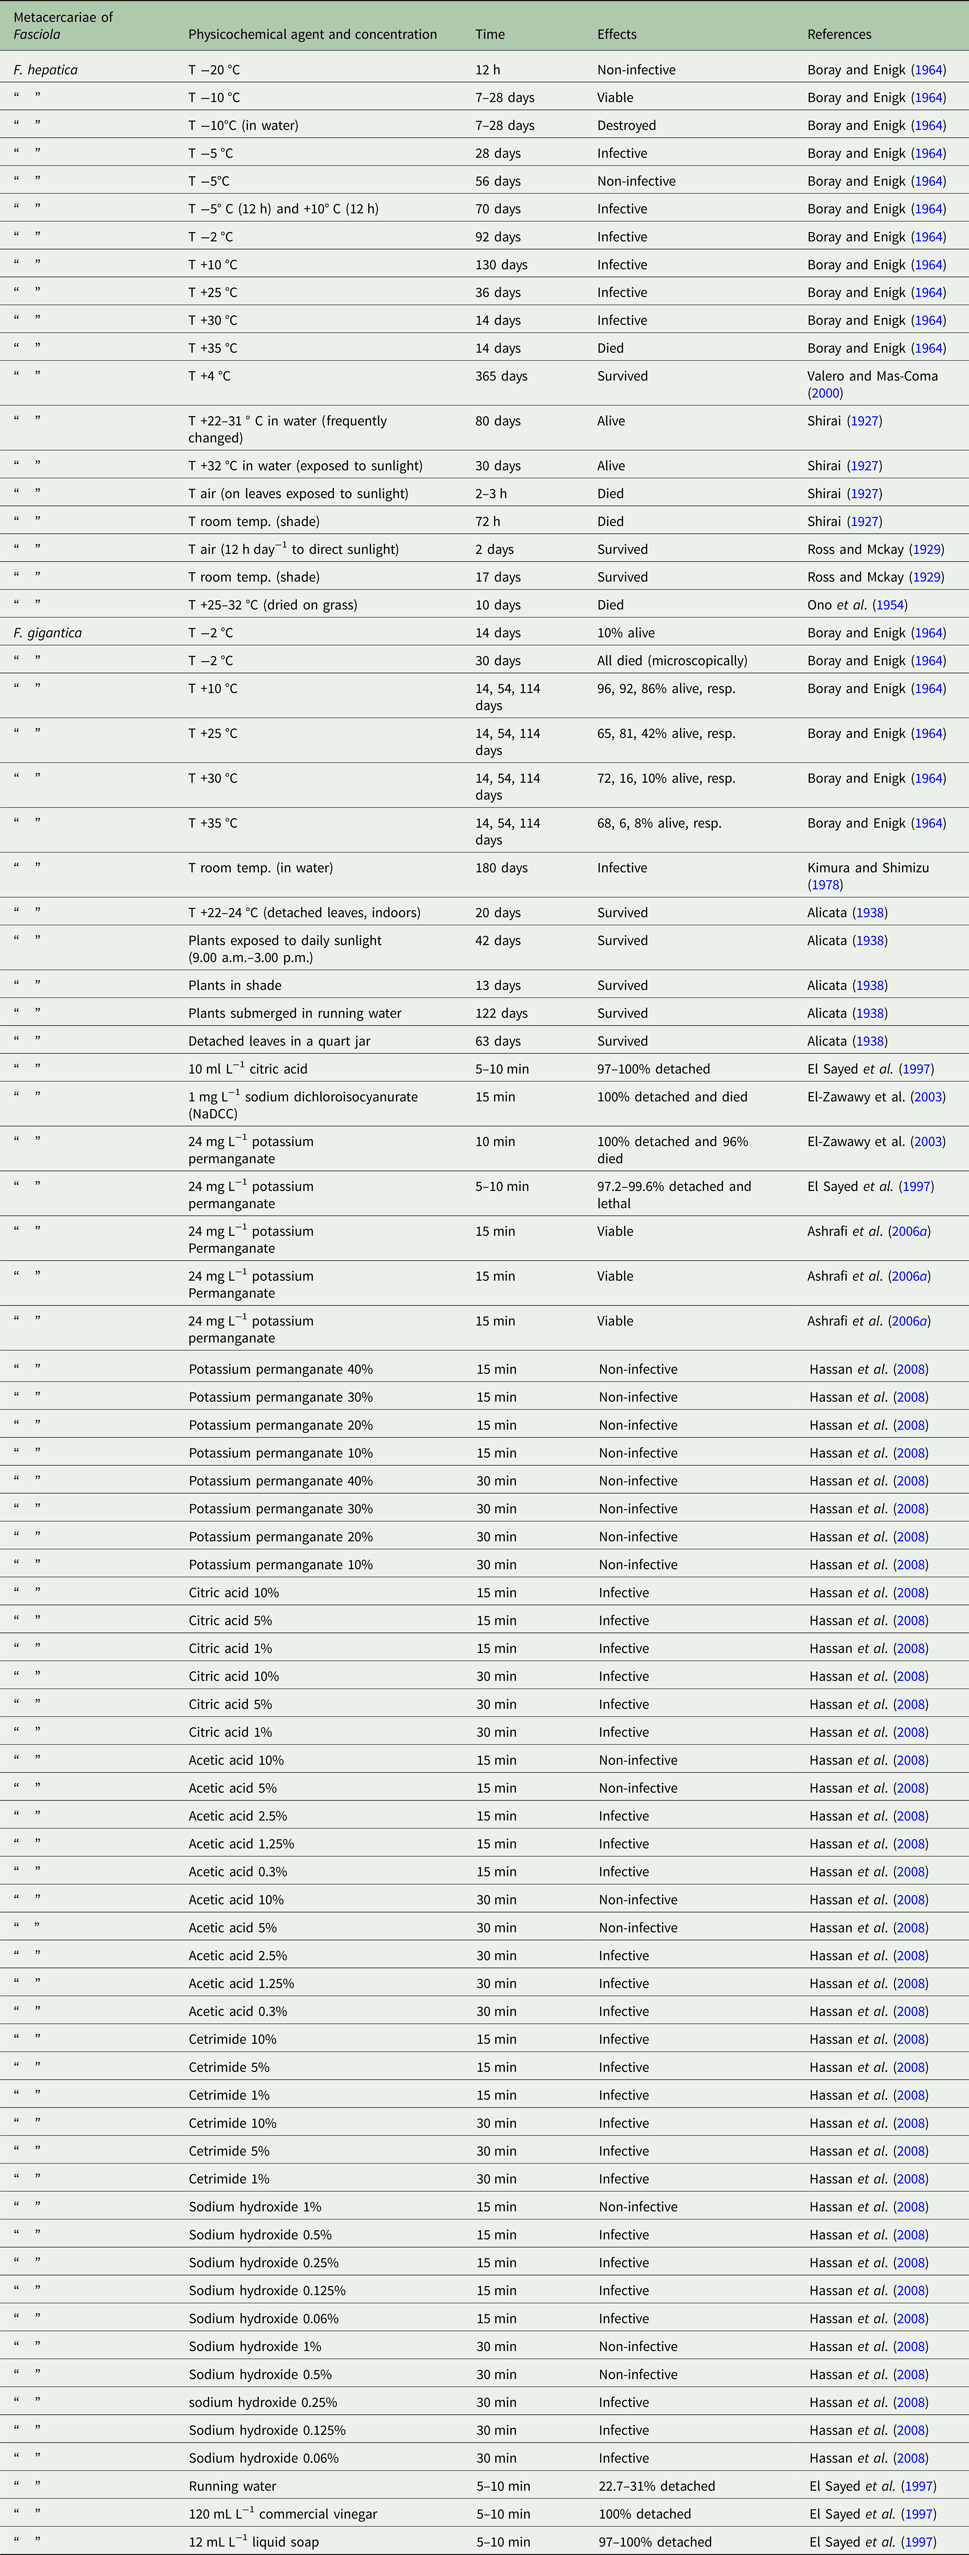Follow the El-Zawawy 2003 link in the NaDCC row
969x2555 pixels.
(x=926, y=1097)
